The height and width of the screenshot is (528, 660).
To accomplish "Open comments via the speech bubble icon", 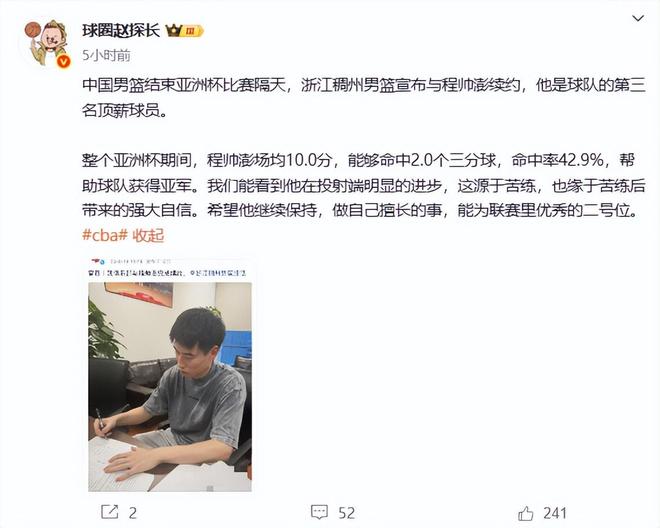I will (x=319, y=512).
